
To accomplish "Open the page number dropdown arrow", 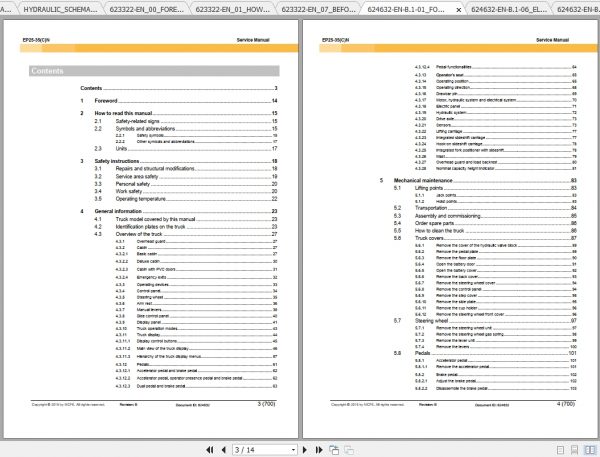I will (x=293, y=450).
